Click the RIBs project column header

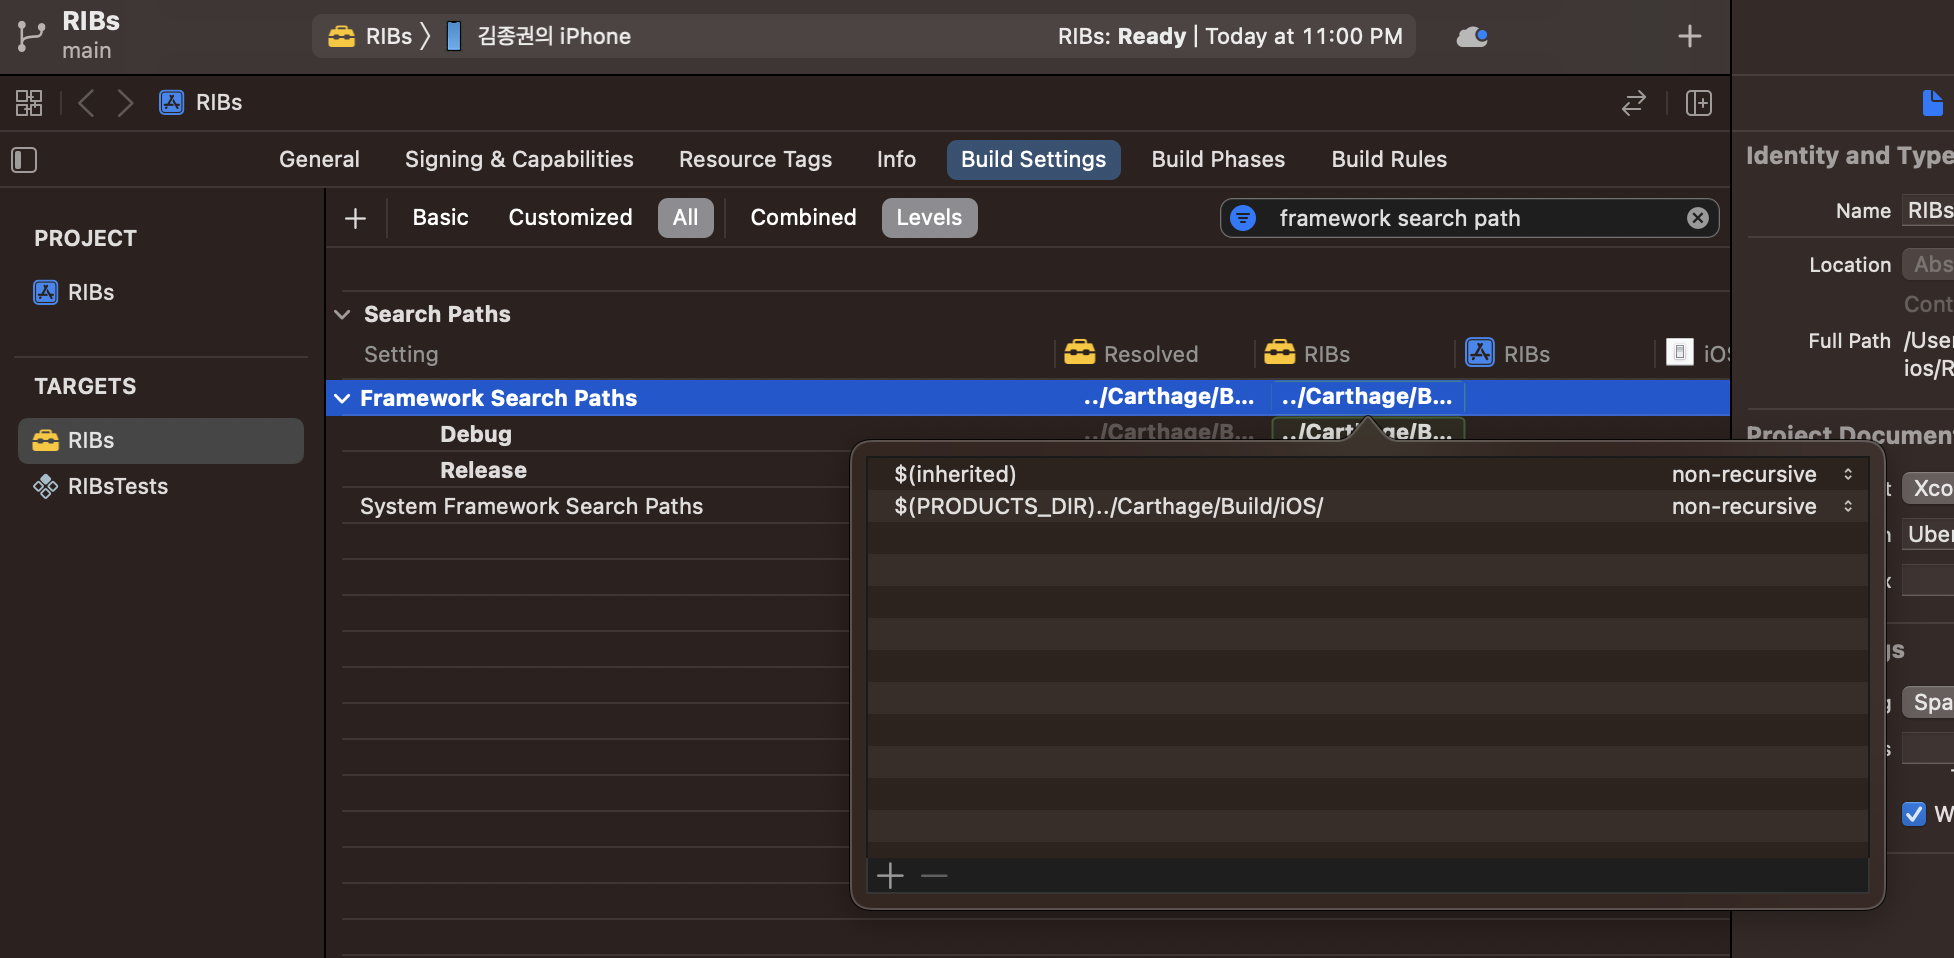point(1508,355)
